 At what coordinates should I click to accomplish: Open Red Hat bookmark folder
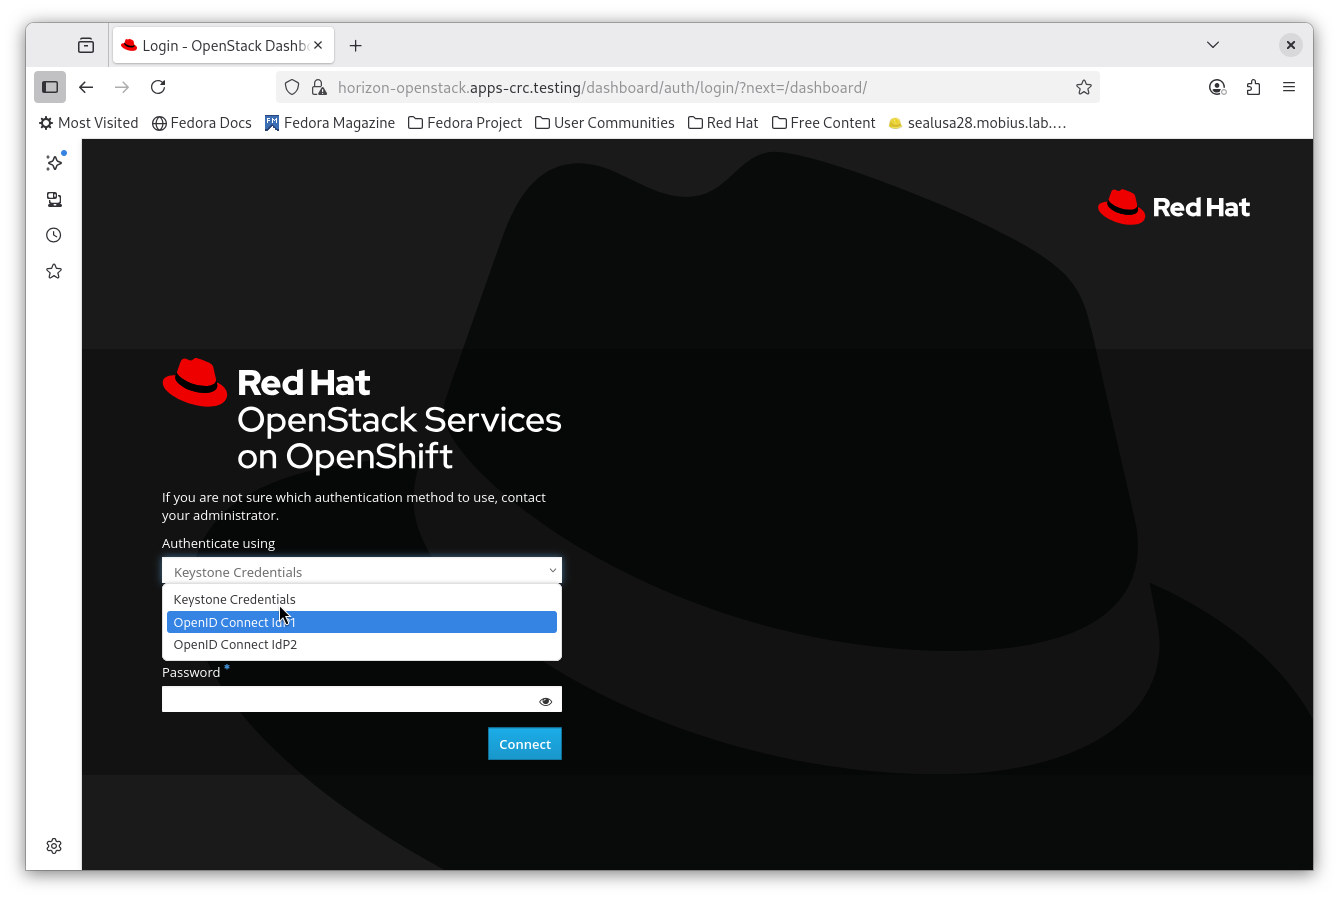[723, 123]
